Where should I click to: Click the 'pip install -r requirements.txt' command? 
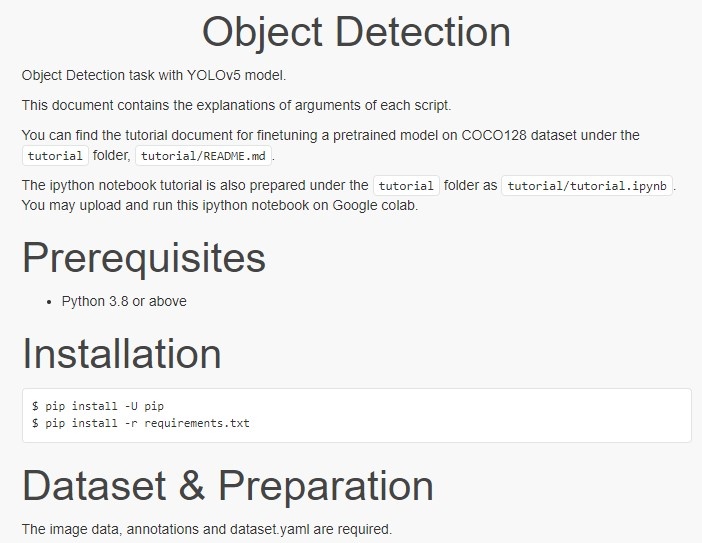[140, 423]
